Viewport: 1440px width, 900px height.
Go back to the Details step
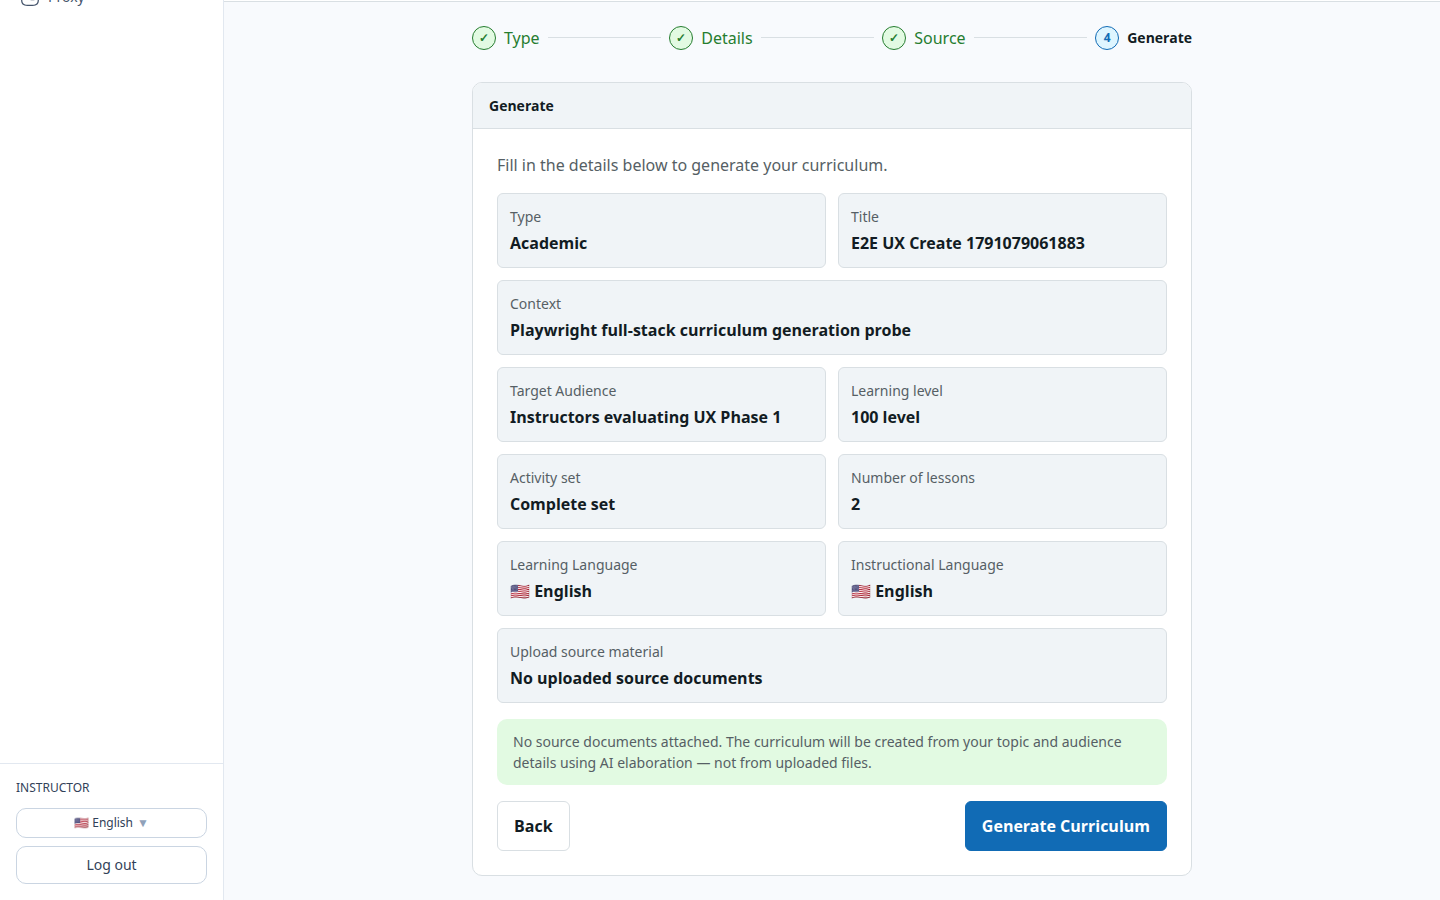pyautogui.click(x=711, y=38)
